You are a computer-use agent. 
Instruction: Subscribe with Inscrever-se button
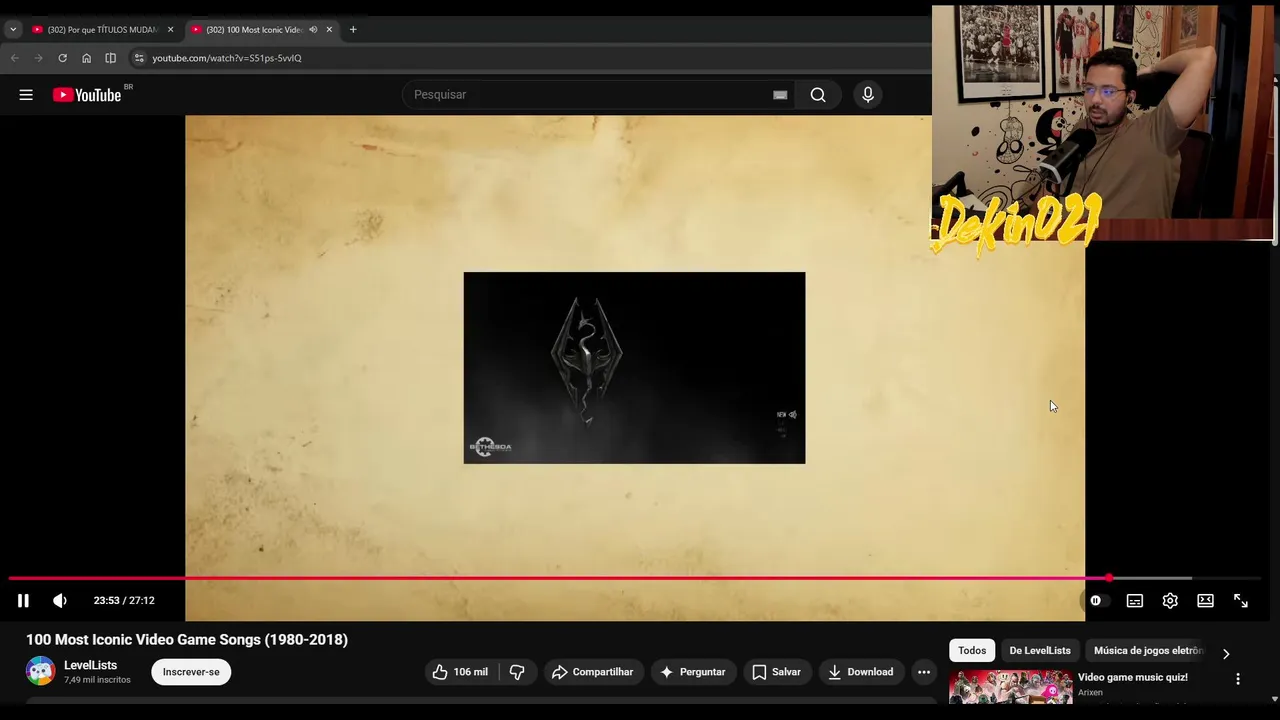pos(191,672)
